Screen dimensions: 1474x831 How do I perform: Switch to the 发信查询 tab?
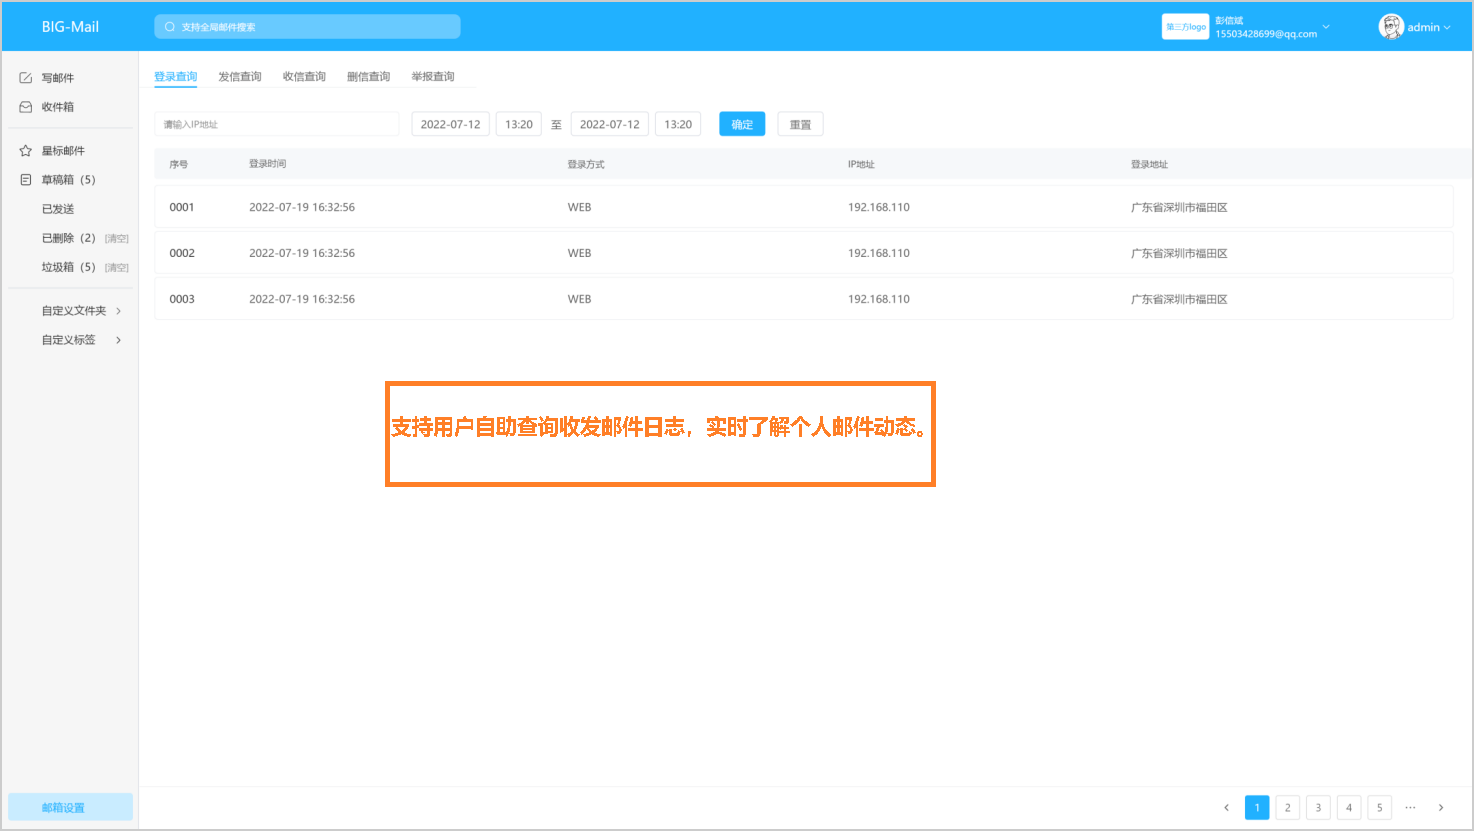pyautogui.click(x=240, y=75)
